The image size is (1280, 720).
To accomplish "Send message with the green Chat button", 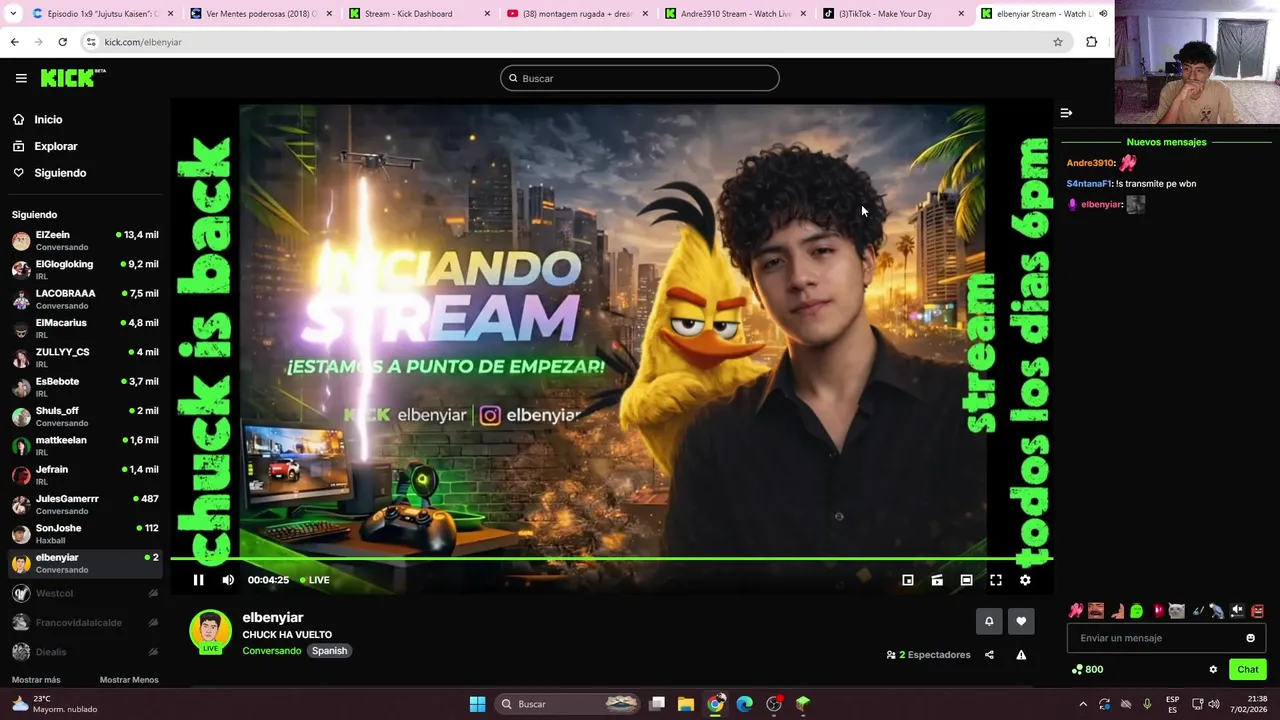I will coord(1248,669).
